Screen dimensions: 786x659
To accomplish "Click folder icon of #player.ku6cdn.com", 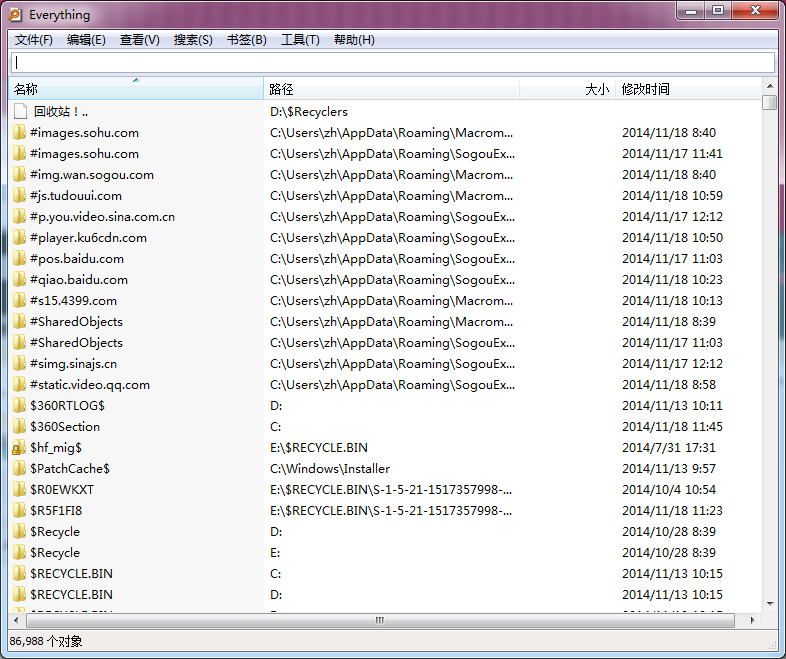I will coord(19,238).
